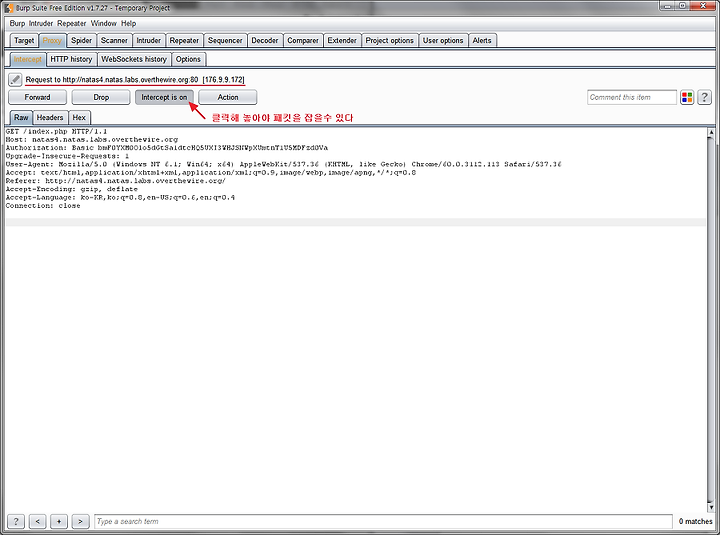The width and height of the screenshot is (720, 535).
Task: Open the proxy Options sub-tab
Action: pyautogui.click(x=188, y=59)
